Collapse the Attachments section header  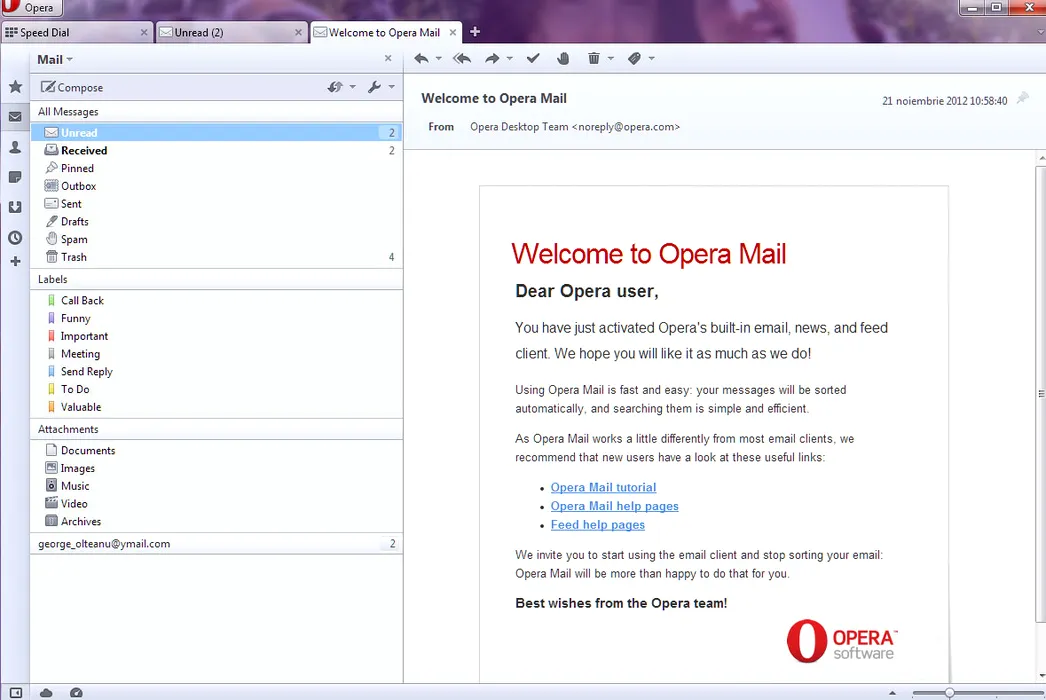(217, 429)
